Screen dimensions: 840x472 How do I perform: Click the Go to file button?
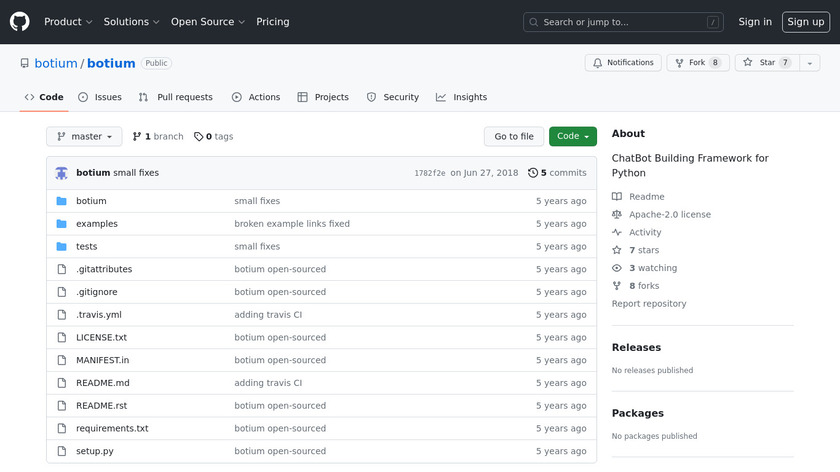coord(514,137)
